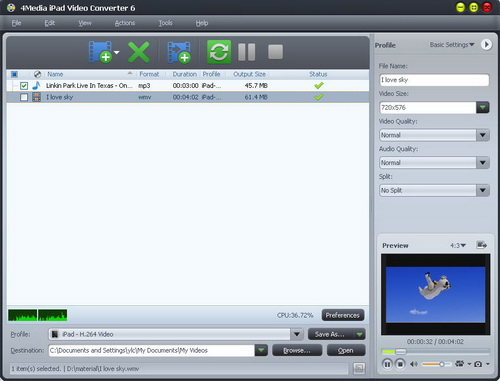Expand the Destination path dropdown
The height and width of the screenshot is (381, 500).
(x=261, y=350)
